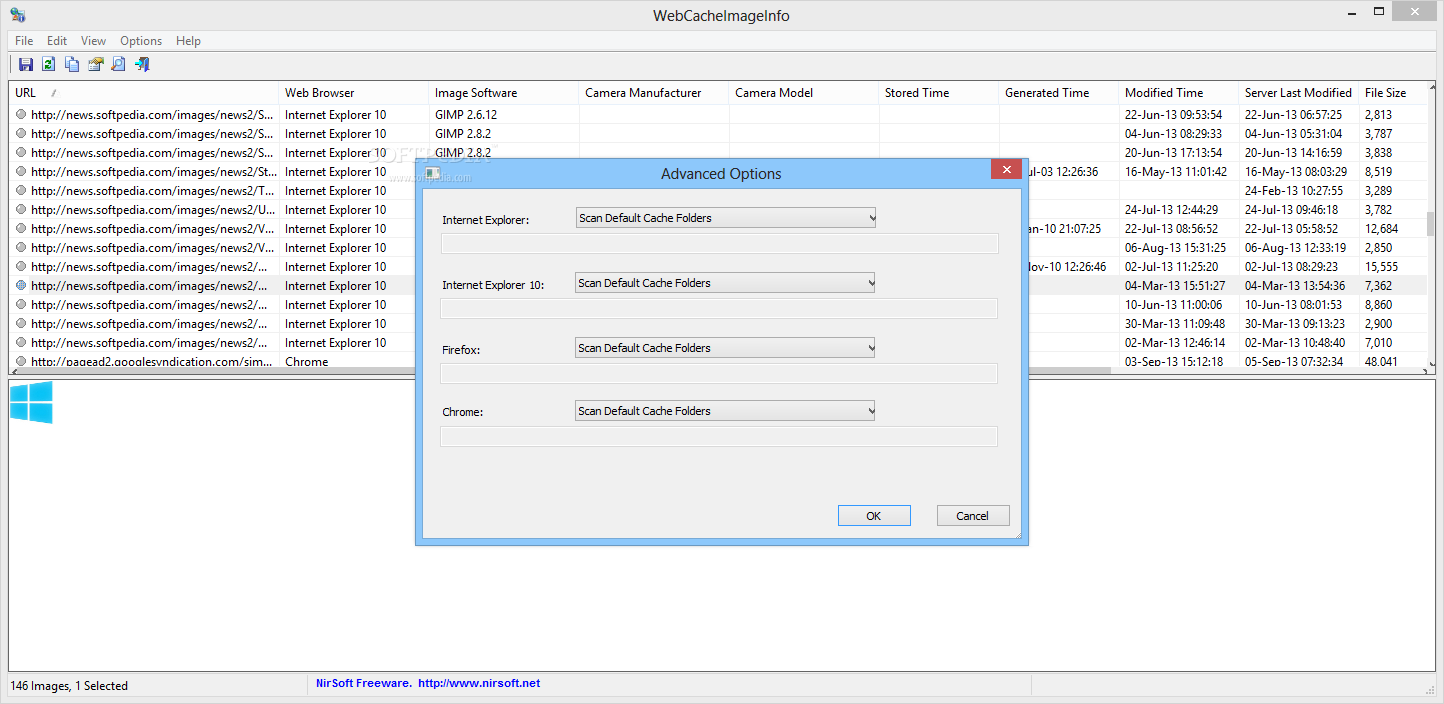The width and height of the screenshot is (1444, 704).
Task: Click the 'Internet Explorer 10:' label in dialog
Action: click(493, 285)
